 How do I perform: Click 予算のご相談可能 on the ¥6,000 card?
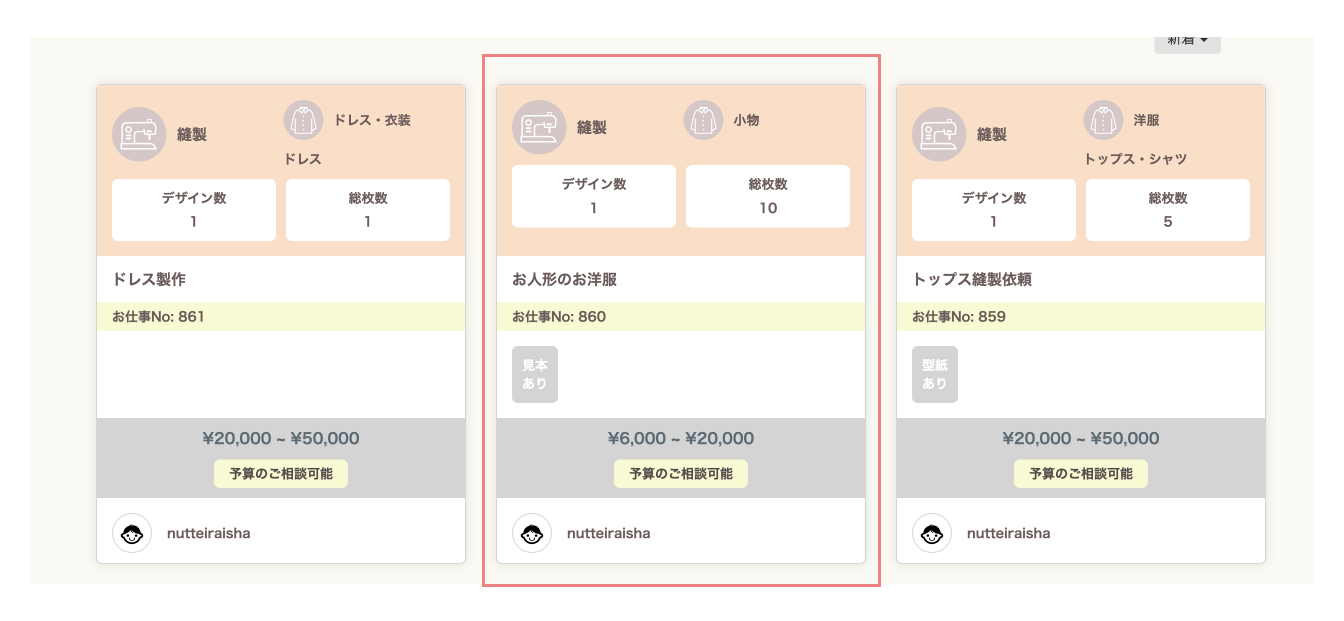point(681,474)
